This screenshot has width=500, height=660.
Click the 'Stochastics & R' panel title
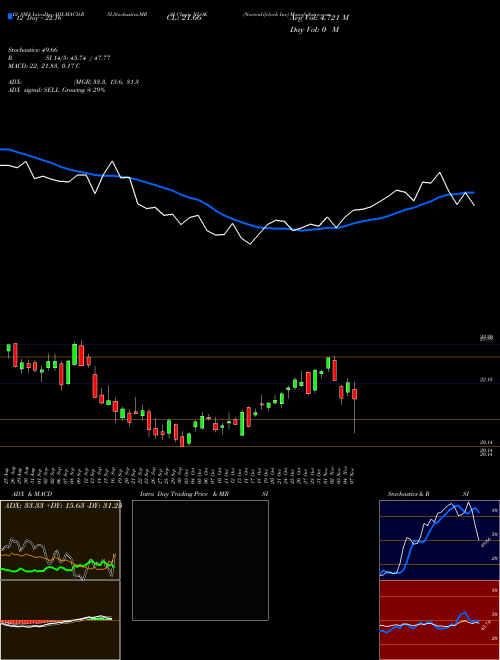[x=408, y=494]
